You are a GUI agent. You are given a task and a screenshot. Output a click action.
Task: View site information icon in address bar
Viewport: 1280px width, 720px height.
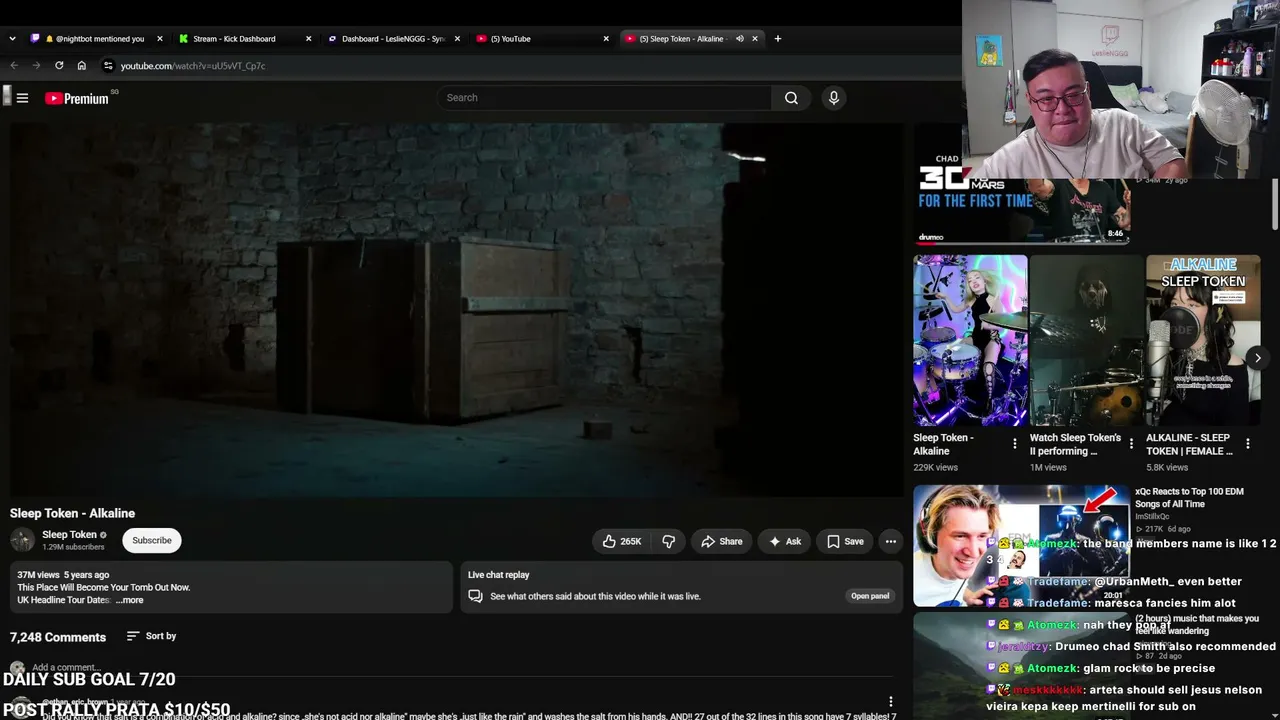point(108,66)
